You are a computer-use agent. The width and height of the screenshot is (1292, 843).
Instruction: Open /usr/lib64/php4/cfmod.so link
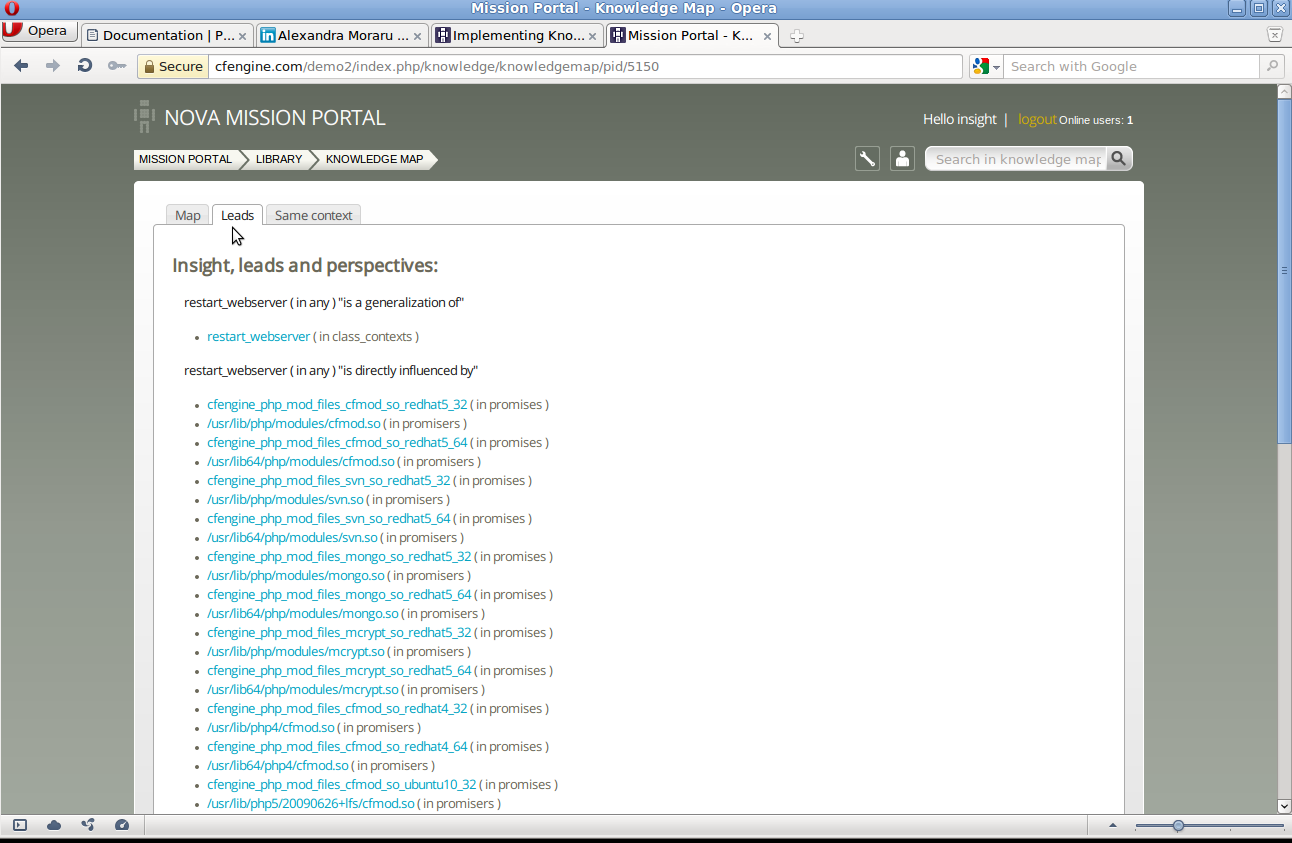[277, 765]
